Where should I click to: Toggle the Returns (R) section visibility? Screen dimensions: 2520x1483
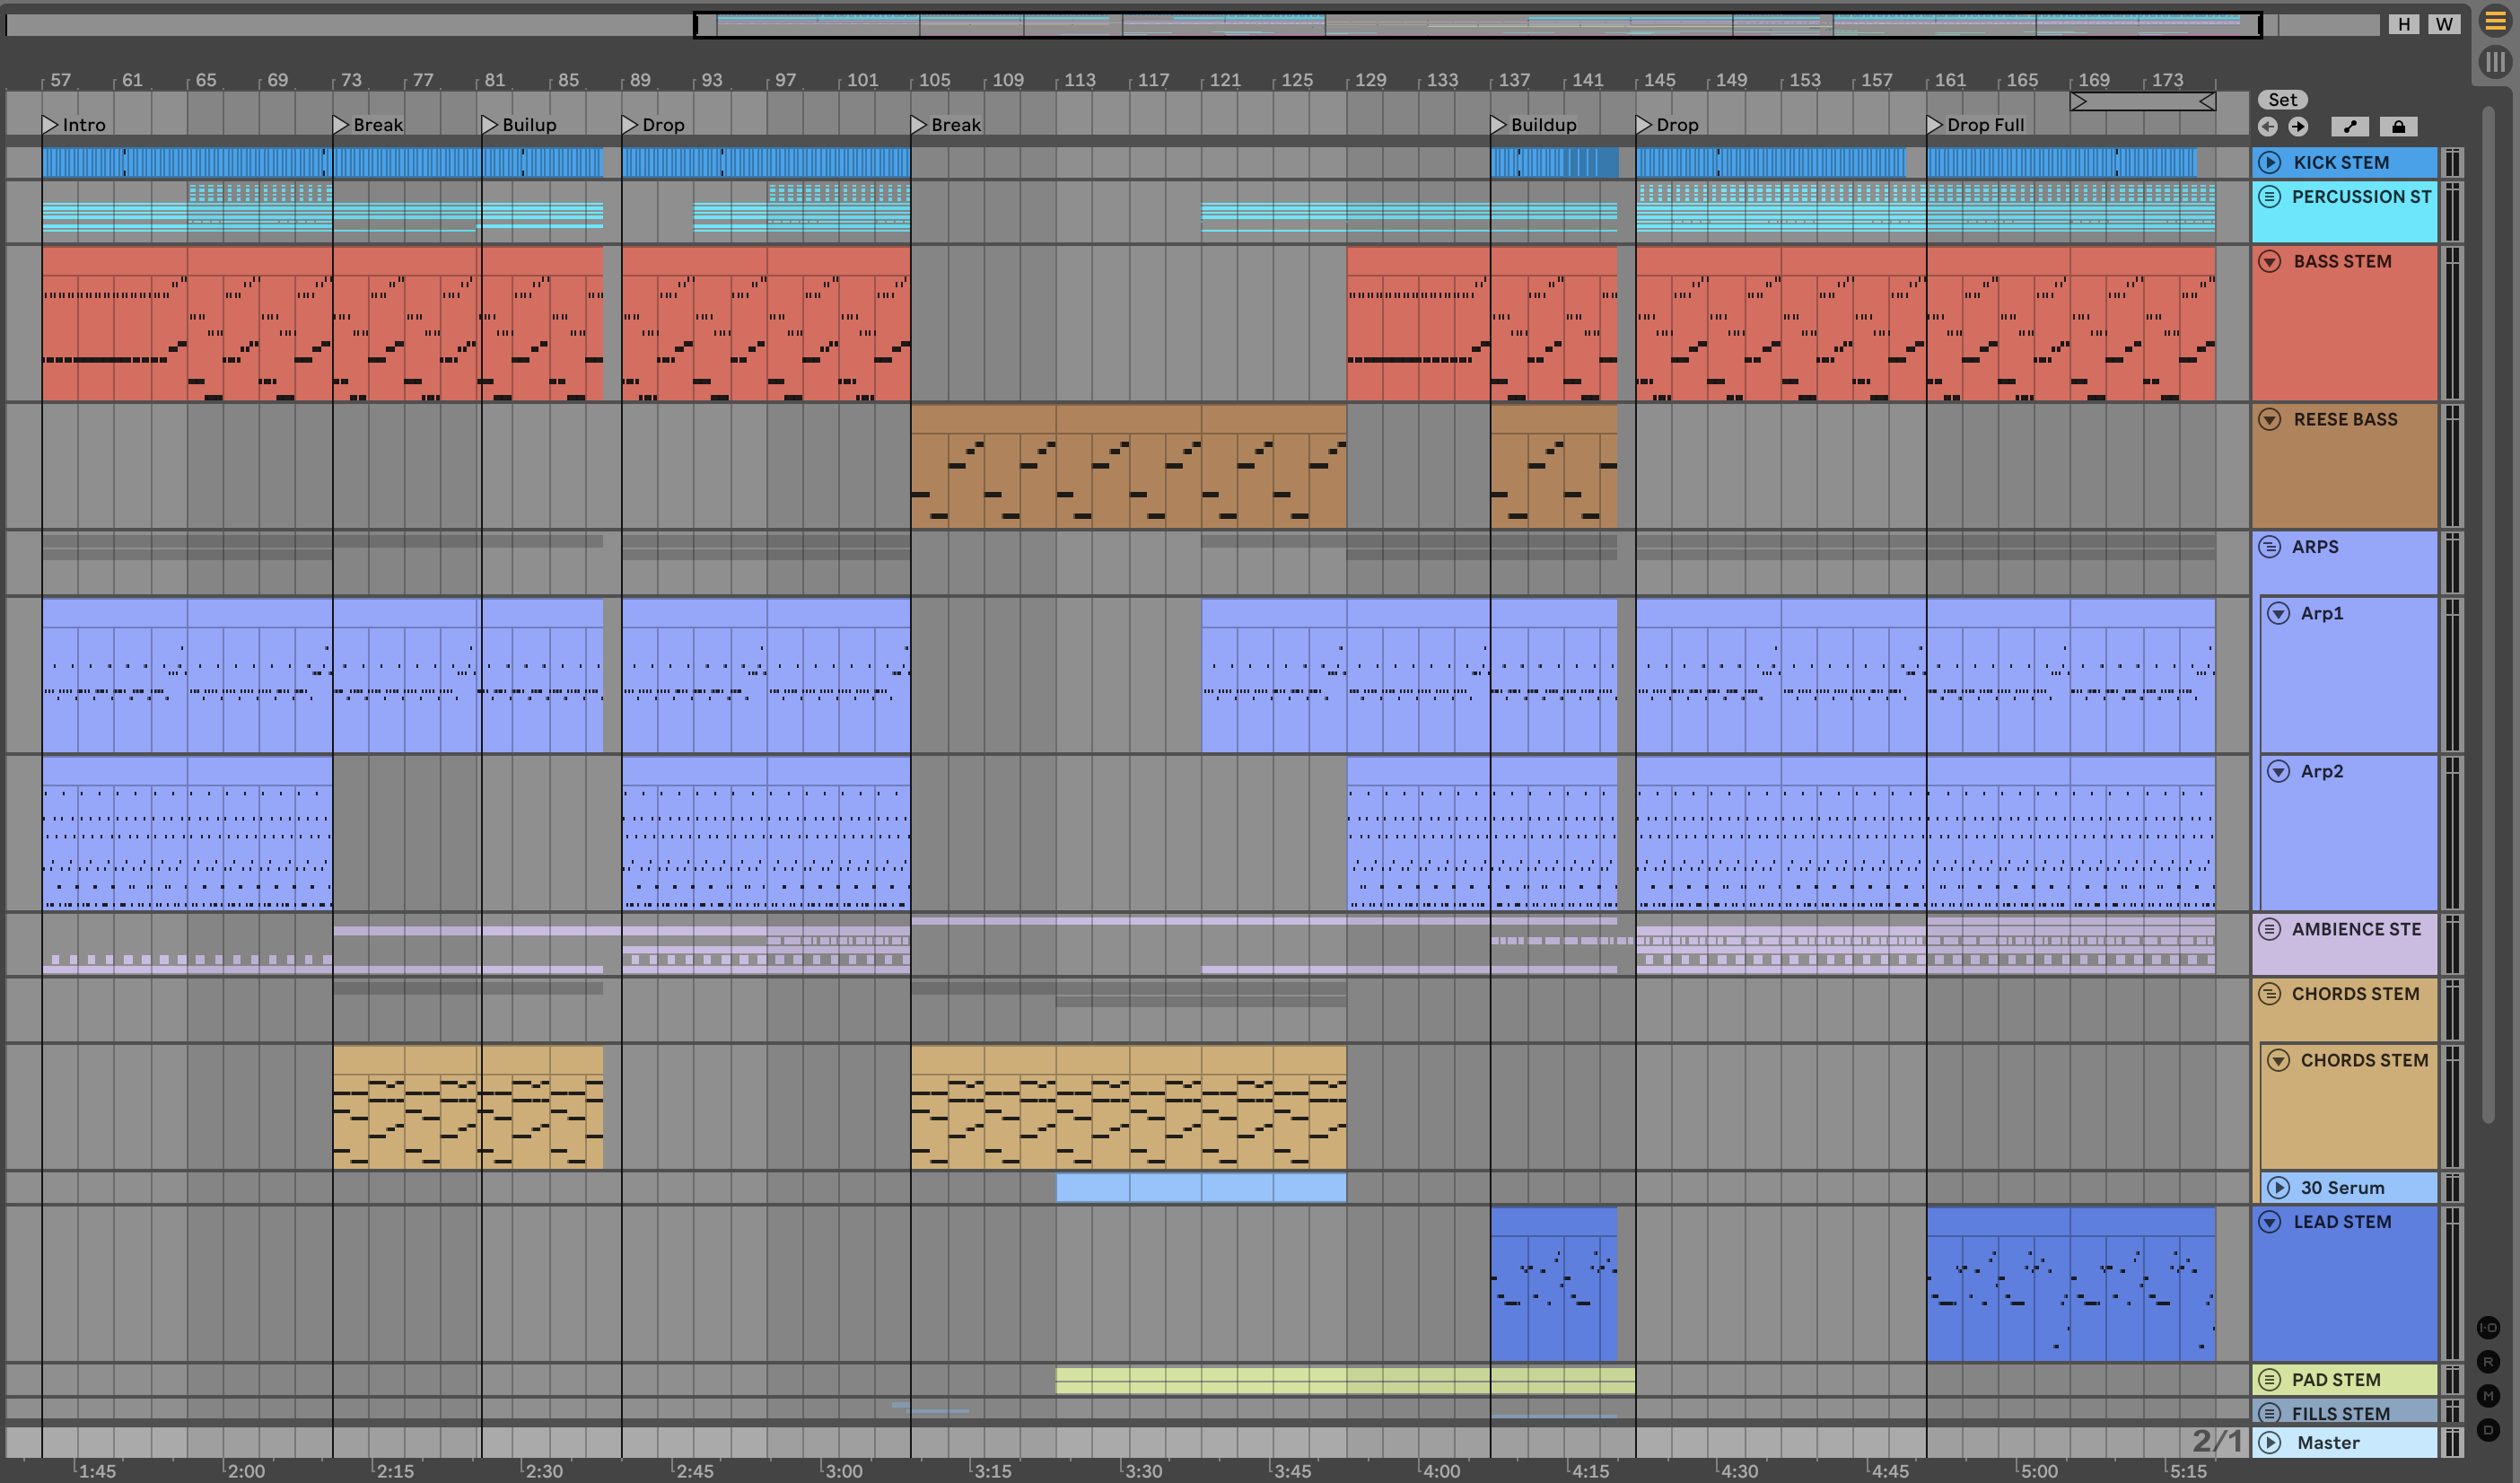tap(2489, 1362)
